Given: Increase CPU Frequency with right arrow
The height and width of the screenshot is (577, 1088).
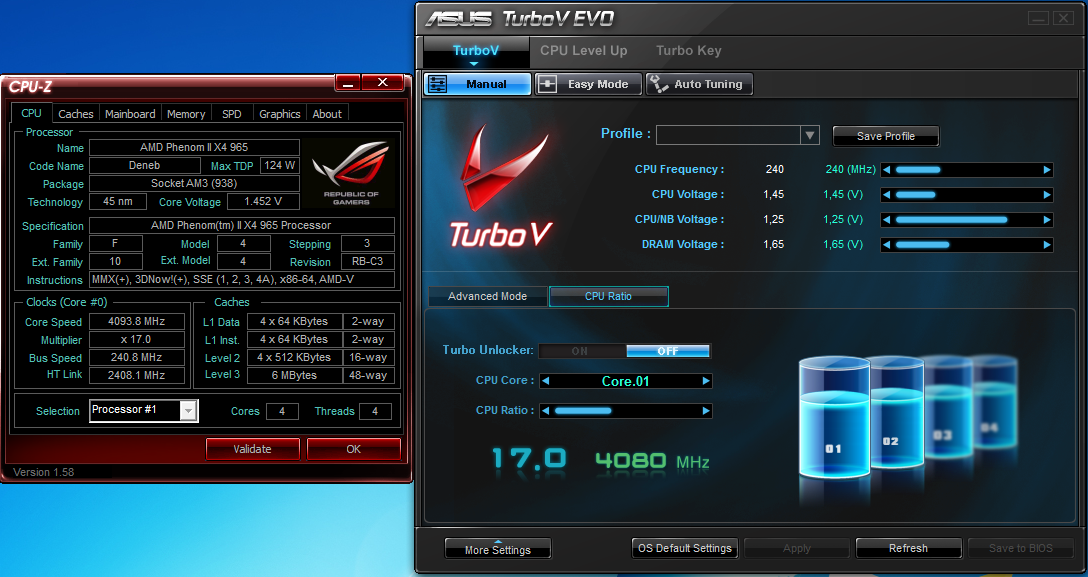Looking at the screenshot, I should tap(1047, 170).
